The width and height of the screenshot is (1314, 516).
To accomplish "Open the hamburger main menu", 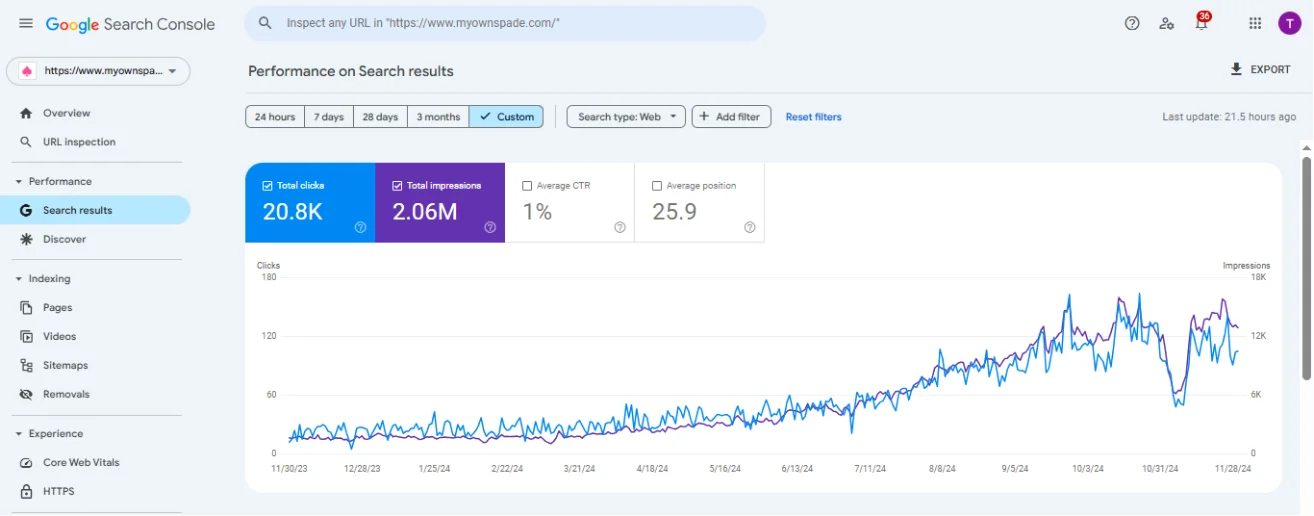I will coord(26,23).
